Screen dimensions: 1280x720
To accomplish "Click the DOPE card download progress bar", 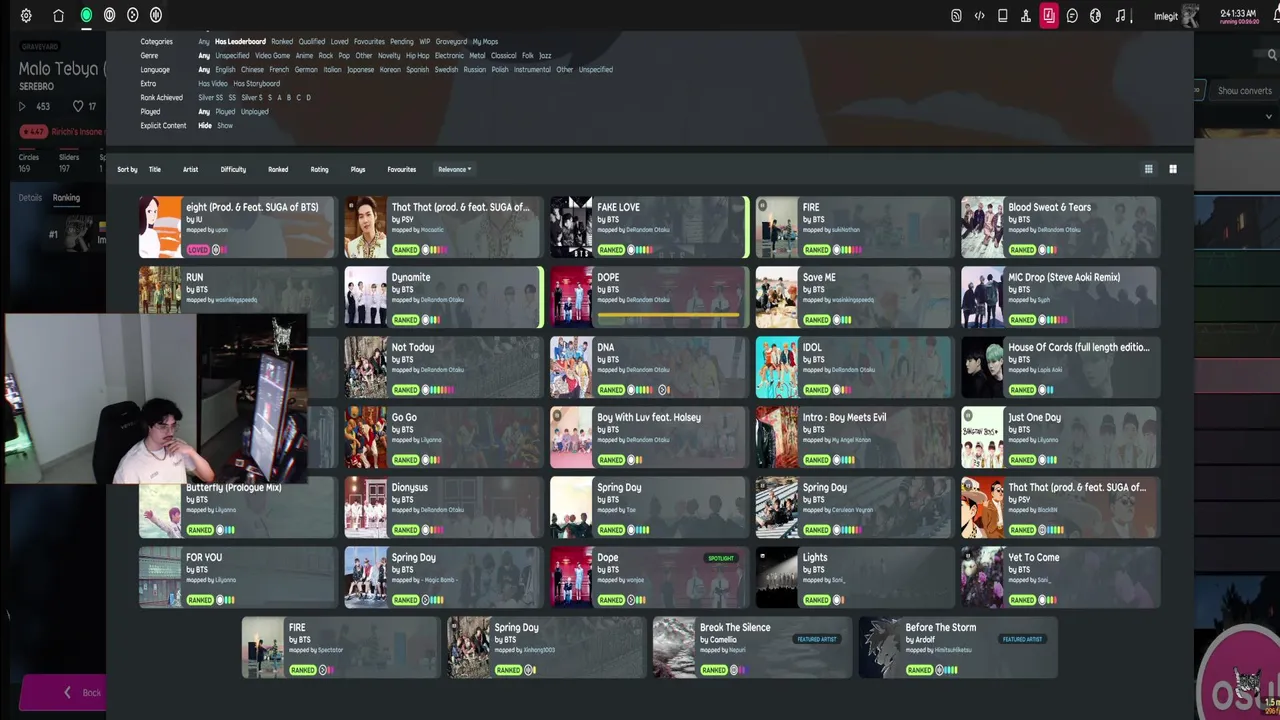I will [x=668, y=314].
